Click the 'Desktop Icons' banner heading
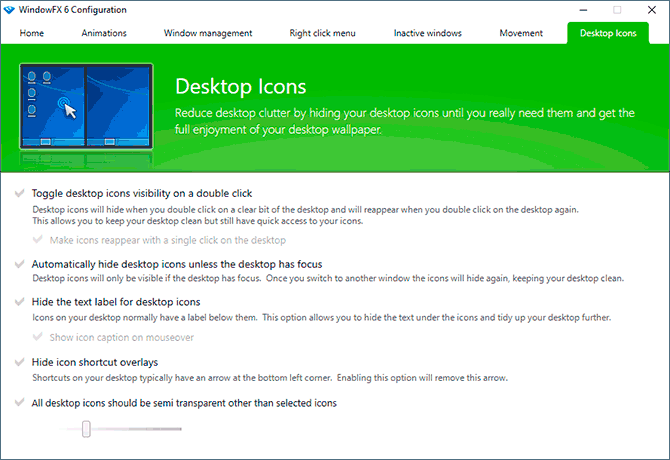This screenshot has height=460, width=670. 241,87
